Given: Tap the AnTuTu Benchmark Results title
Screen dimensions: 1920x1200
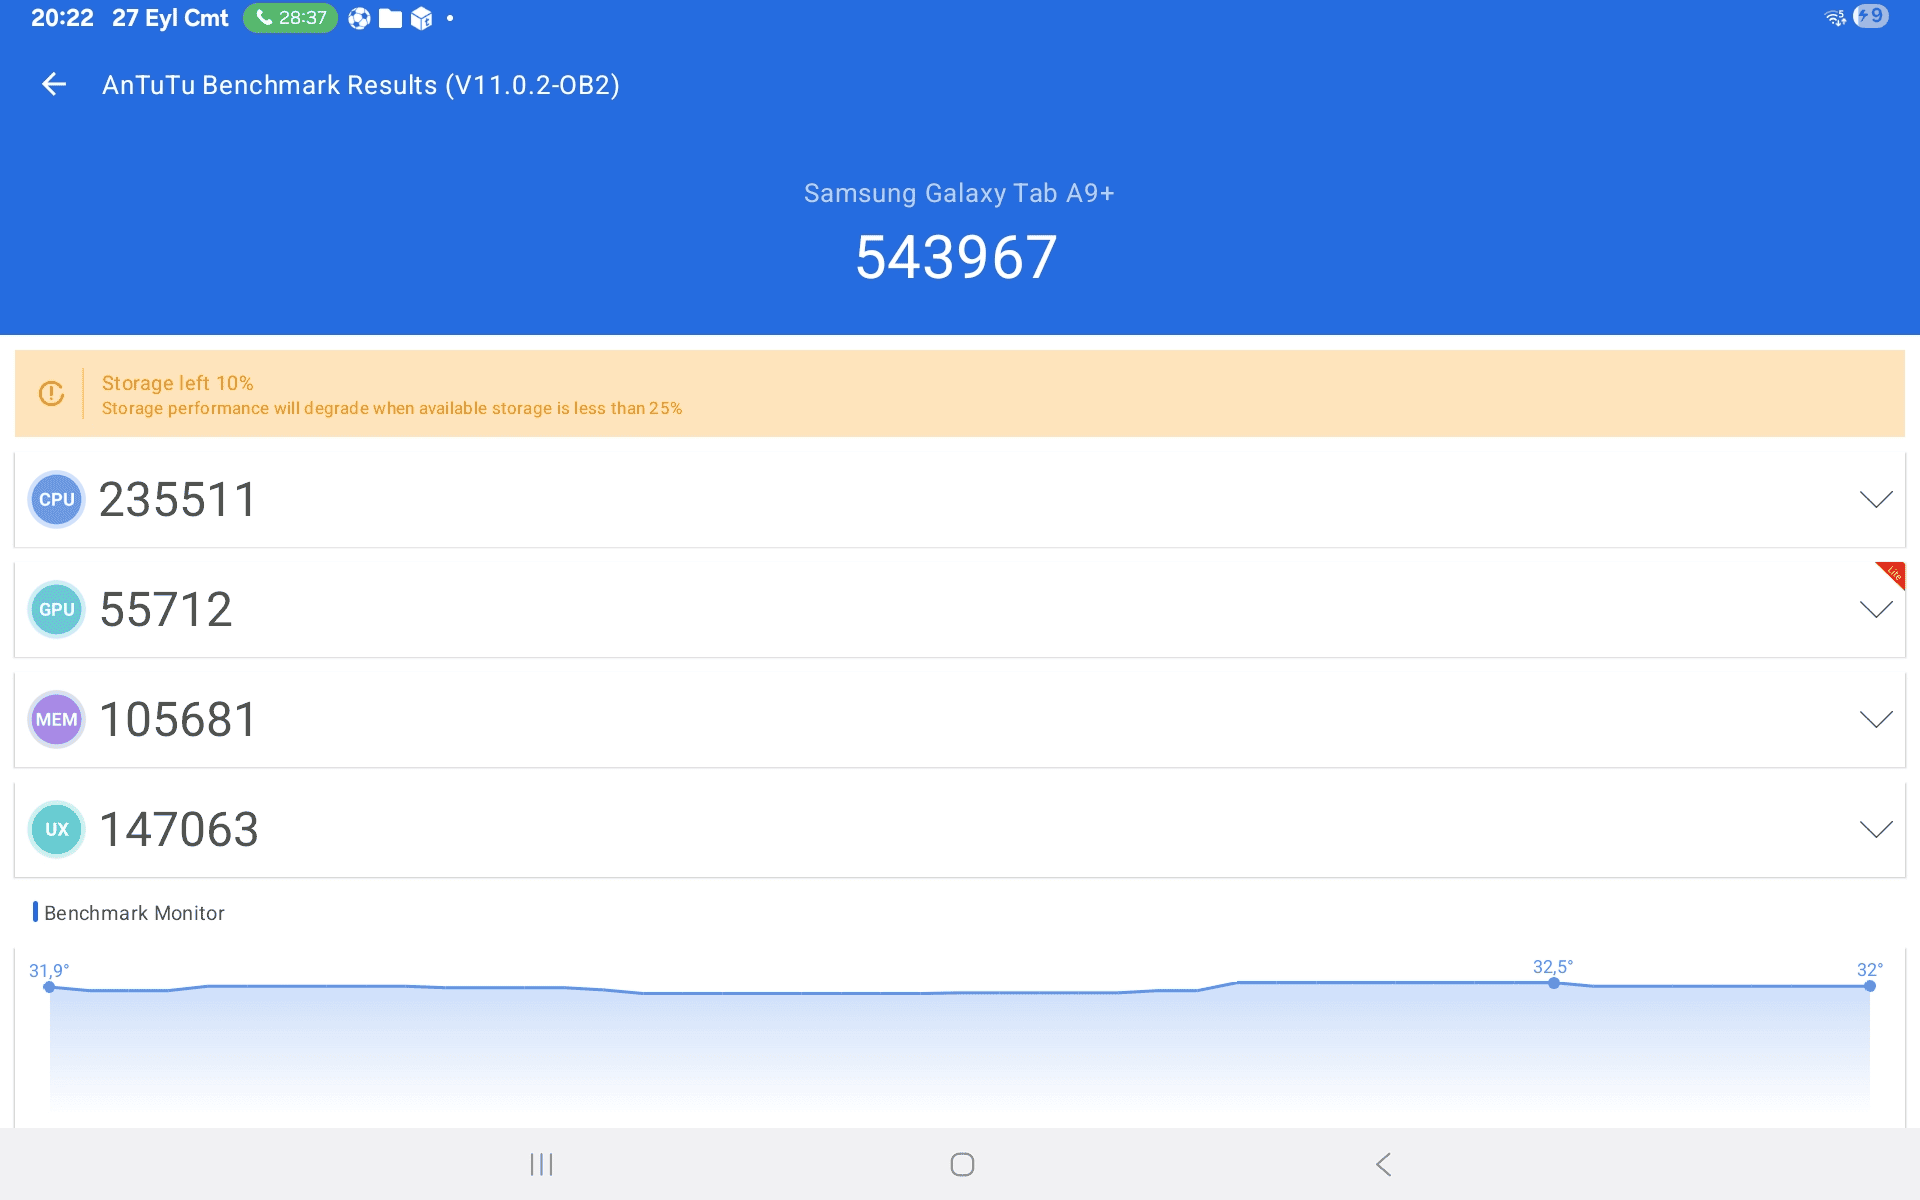Looking at the screenshot, I should (x=361, y=85).
